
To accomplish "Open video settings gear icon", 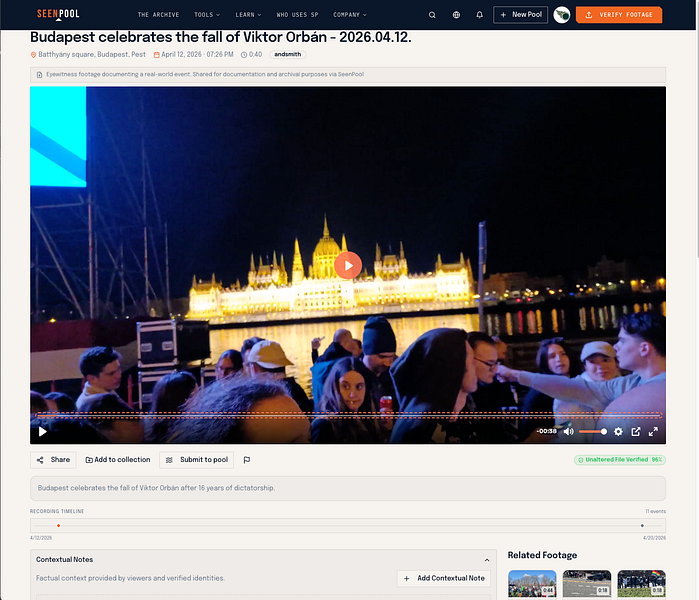I will coord(618,432).
